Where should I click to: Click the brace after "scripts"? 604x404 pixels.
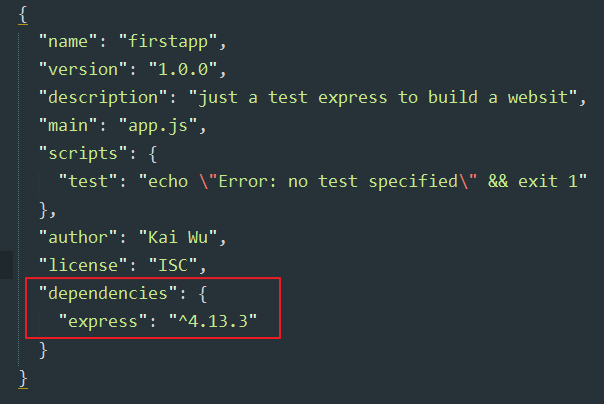coord(153,154)
